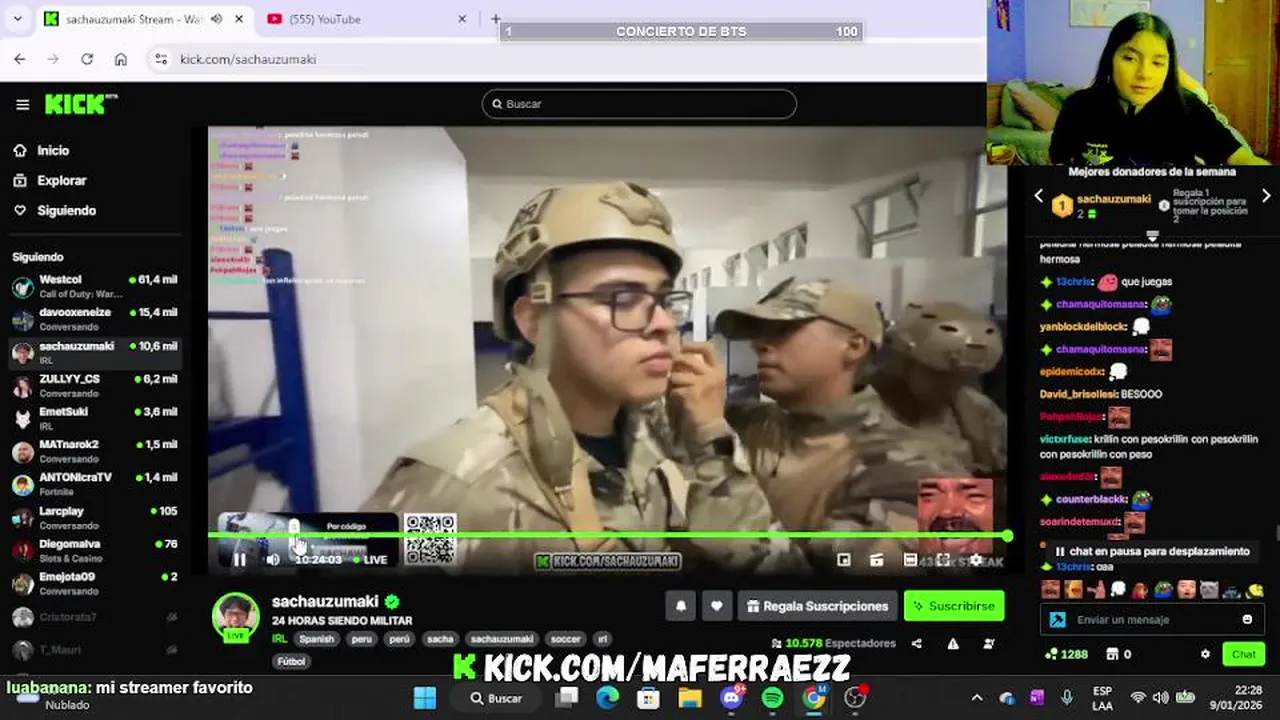Open davooxeneize channel in sidebar
The height and width of the screenshot is (720, 1280).
(95, 319)
